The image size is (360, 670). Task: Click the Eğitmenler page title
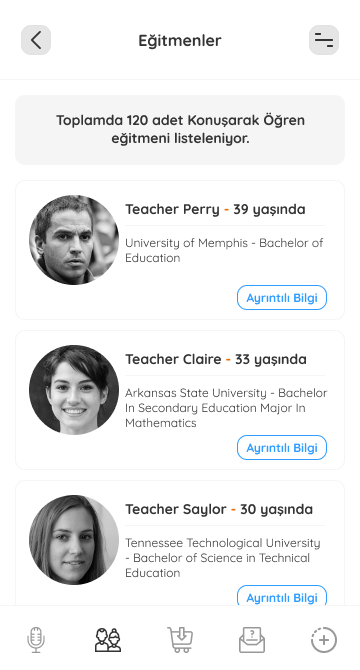[180, 41]
